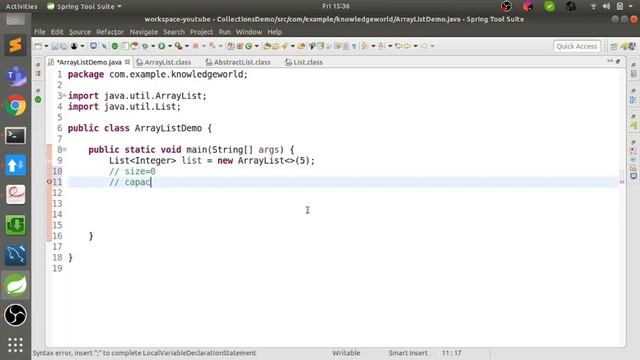Open the New file dropdown arrow
640x360 pixels.
(46, 46)
